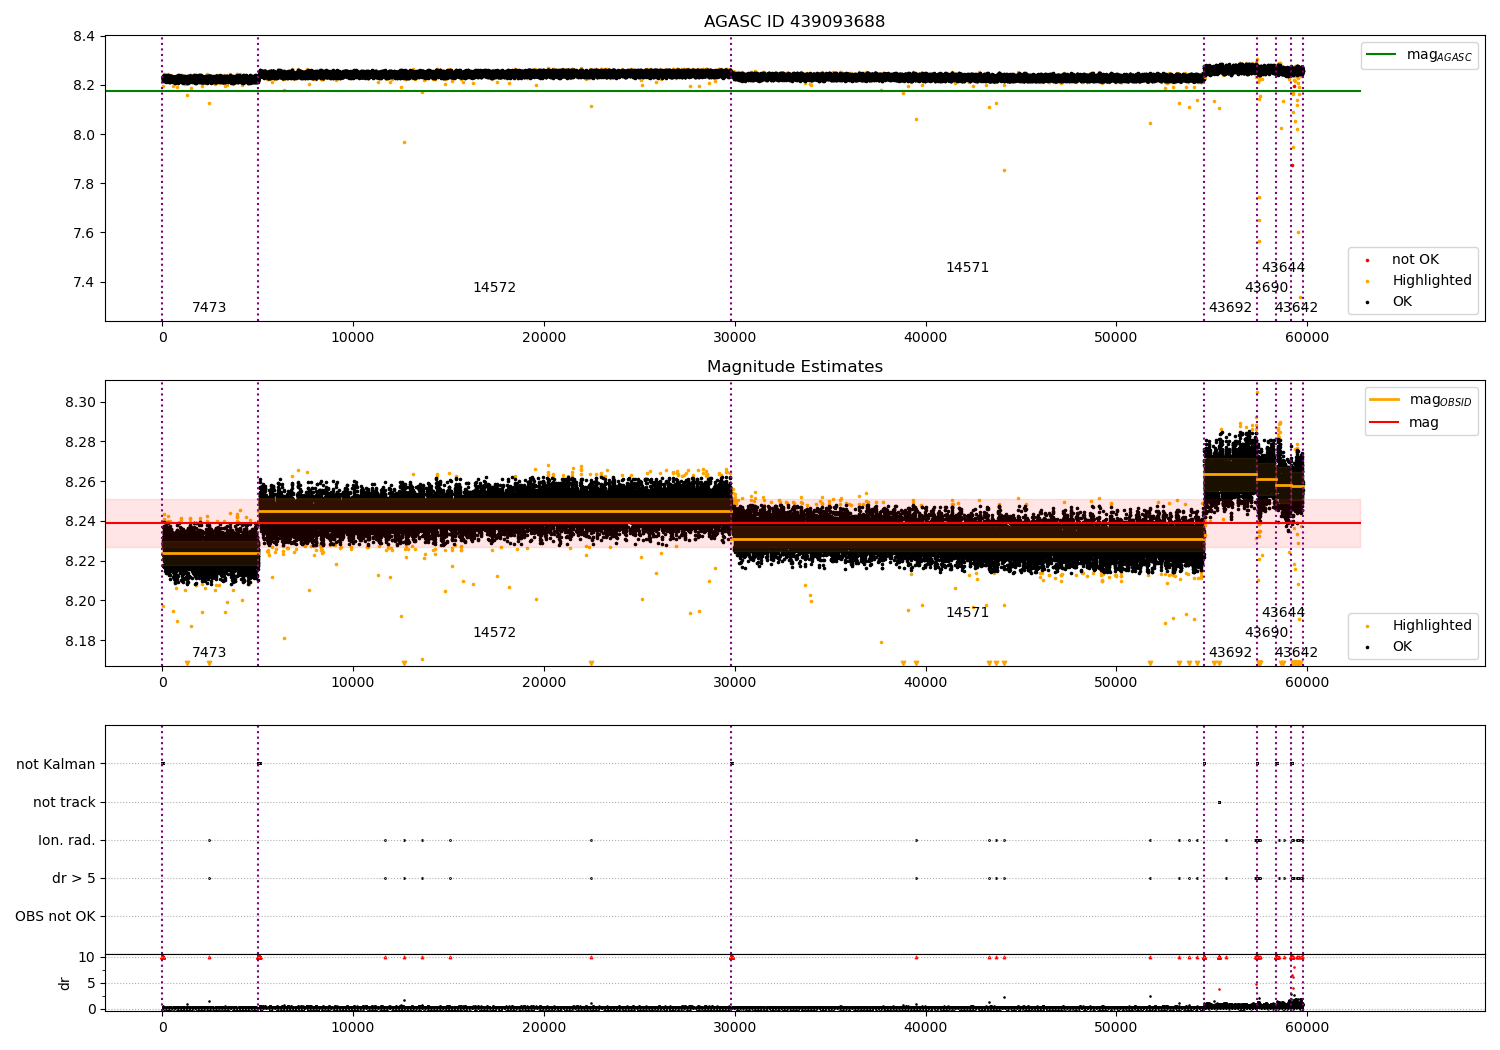Click the vertical 'dr' axis label
Viewport: 1500px width, 1050px height.
(65, 983)
